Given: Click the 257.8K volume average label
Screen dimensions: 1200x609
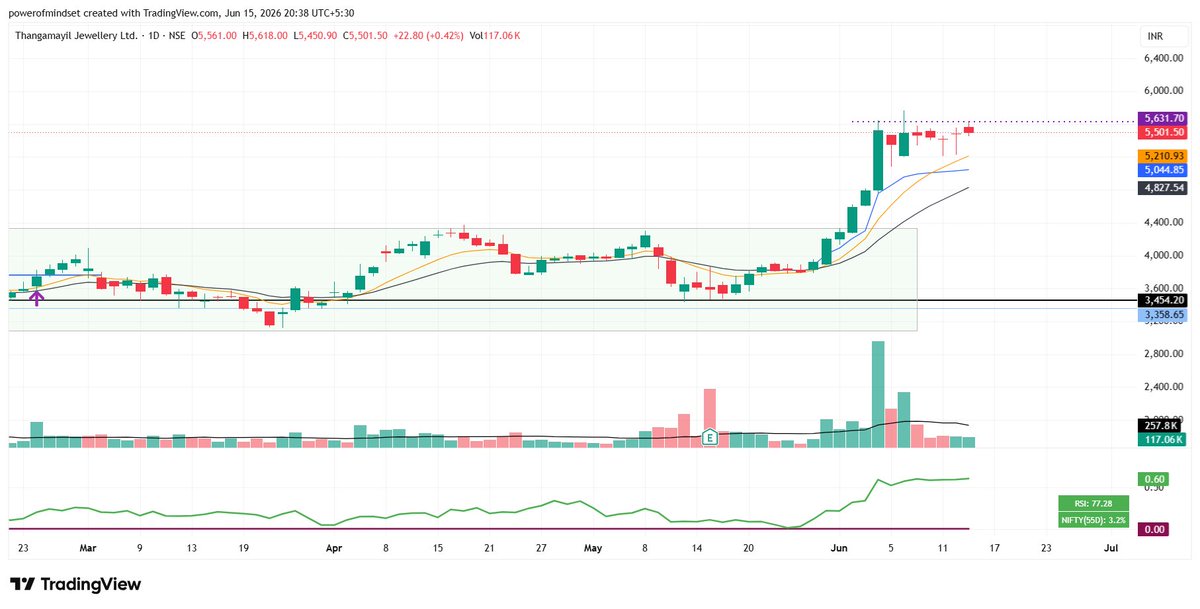Looking at the screenshot, I should tap(1160, 426).
